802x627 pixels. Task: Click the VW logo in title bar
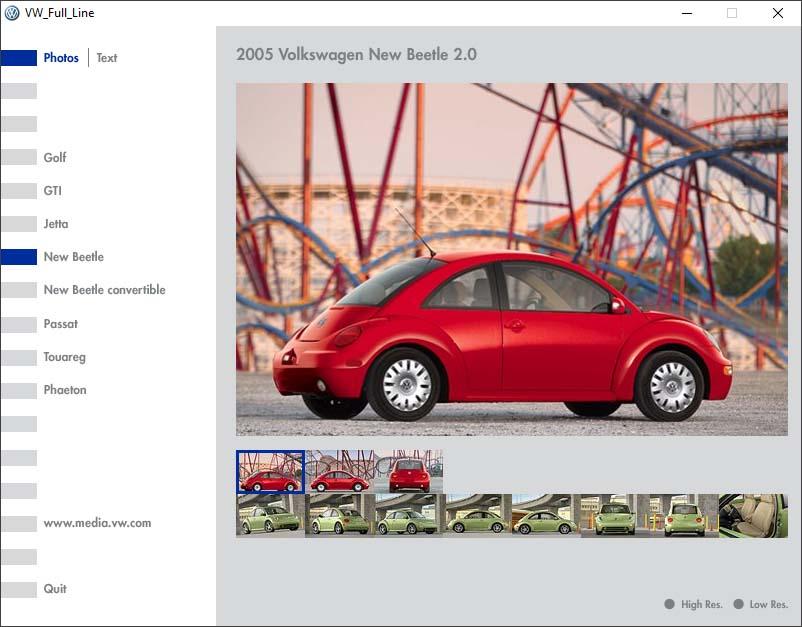point(12,13)
